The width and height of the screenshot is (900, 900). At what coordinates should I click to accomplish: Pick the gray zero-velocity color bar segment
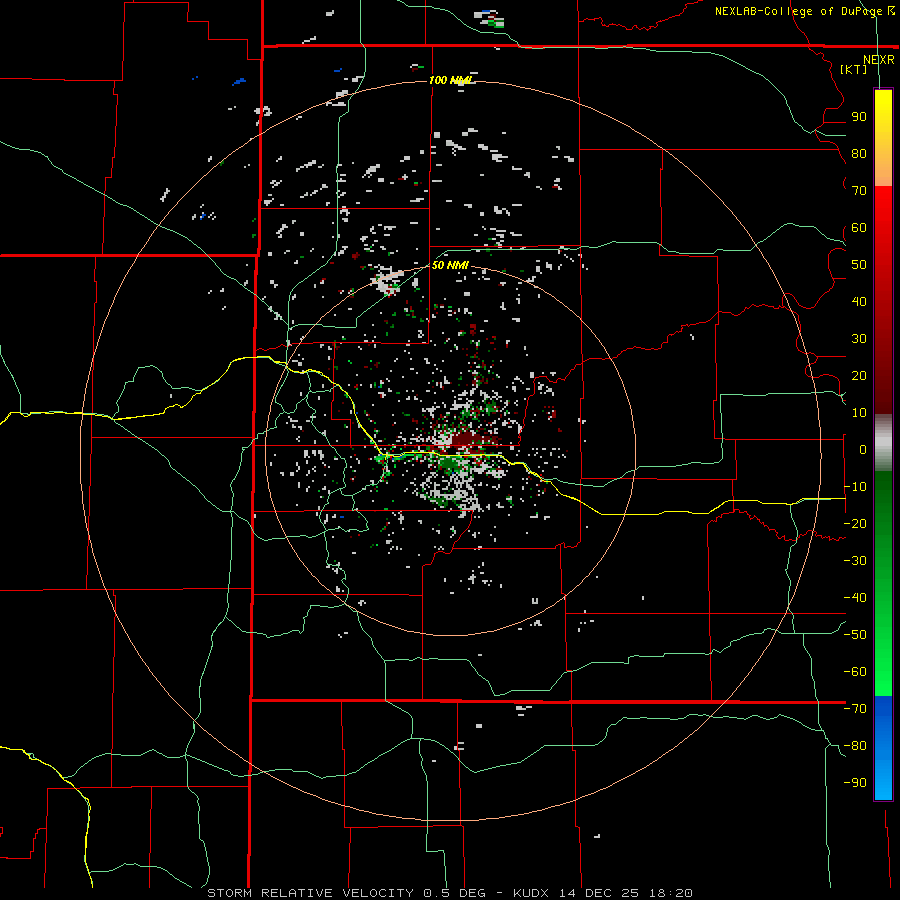(x=883, y=443)
